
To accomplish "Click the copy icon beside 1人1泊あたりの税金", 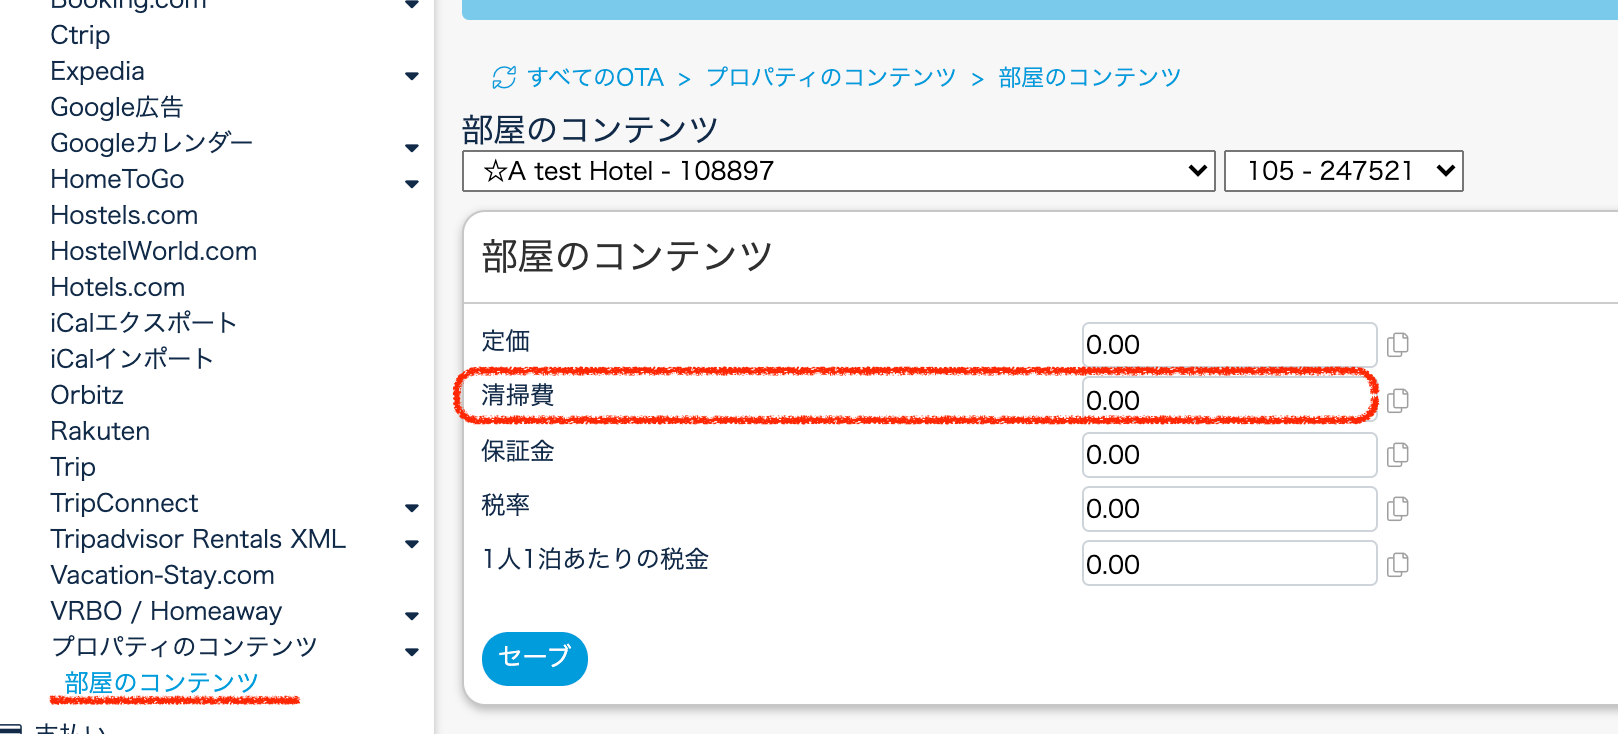I will (1398, 565).
